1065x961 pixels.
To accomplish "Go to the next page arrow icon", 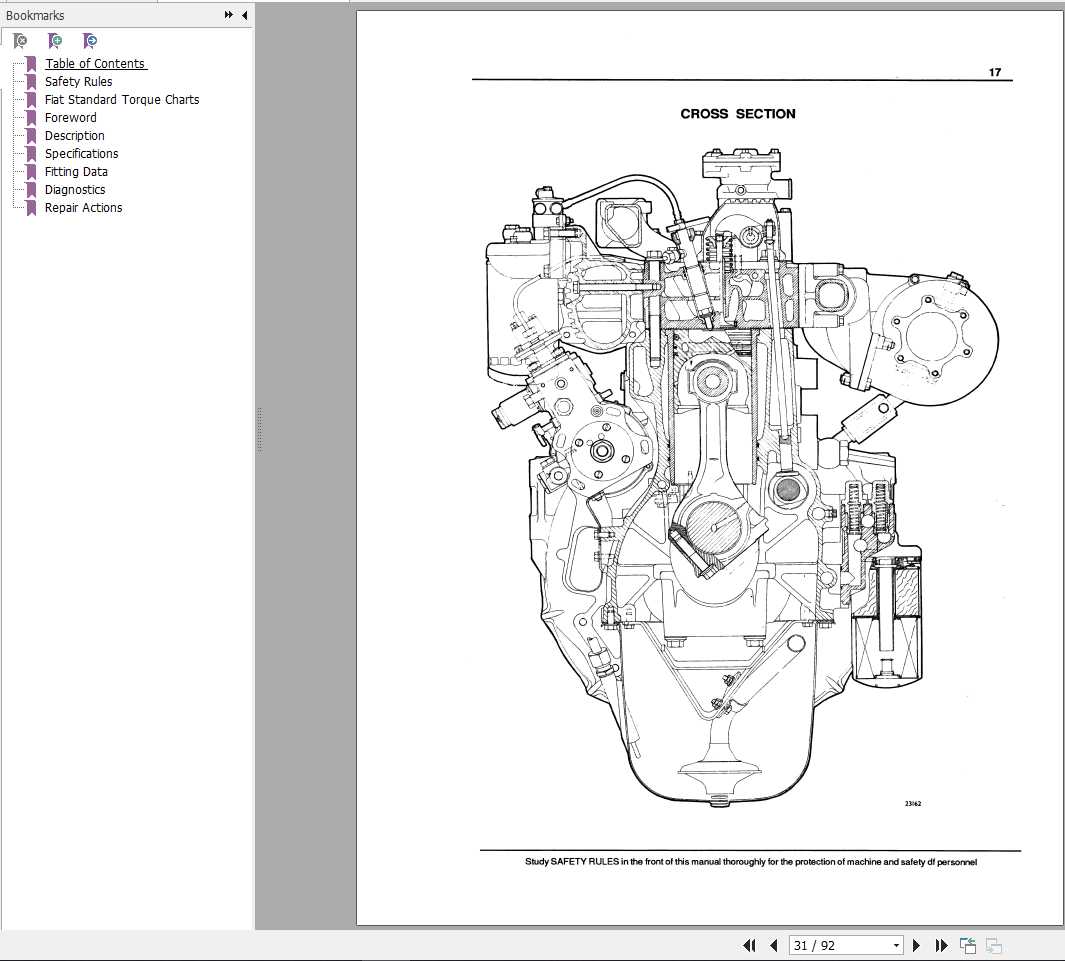I will click(x=917, y=945).
